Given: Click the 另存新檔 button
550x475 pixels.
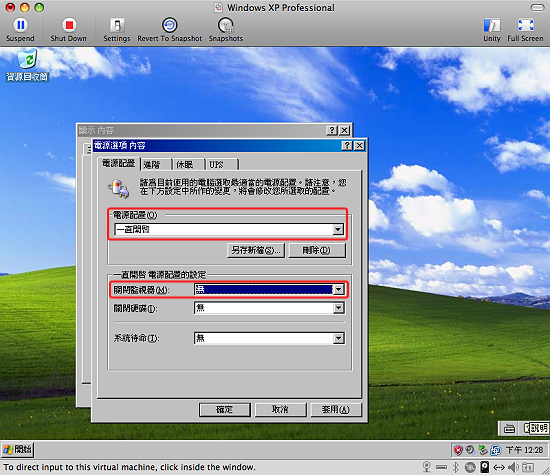Looking at the screenshot, I should (256, 250).
